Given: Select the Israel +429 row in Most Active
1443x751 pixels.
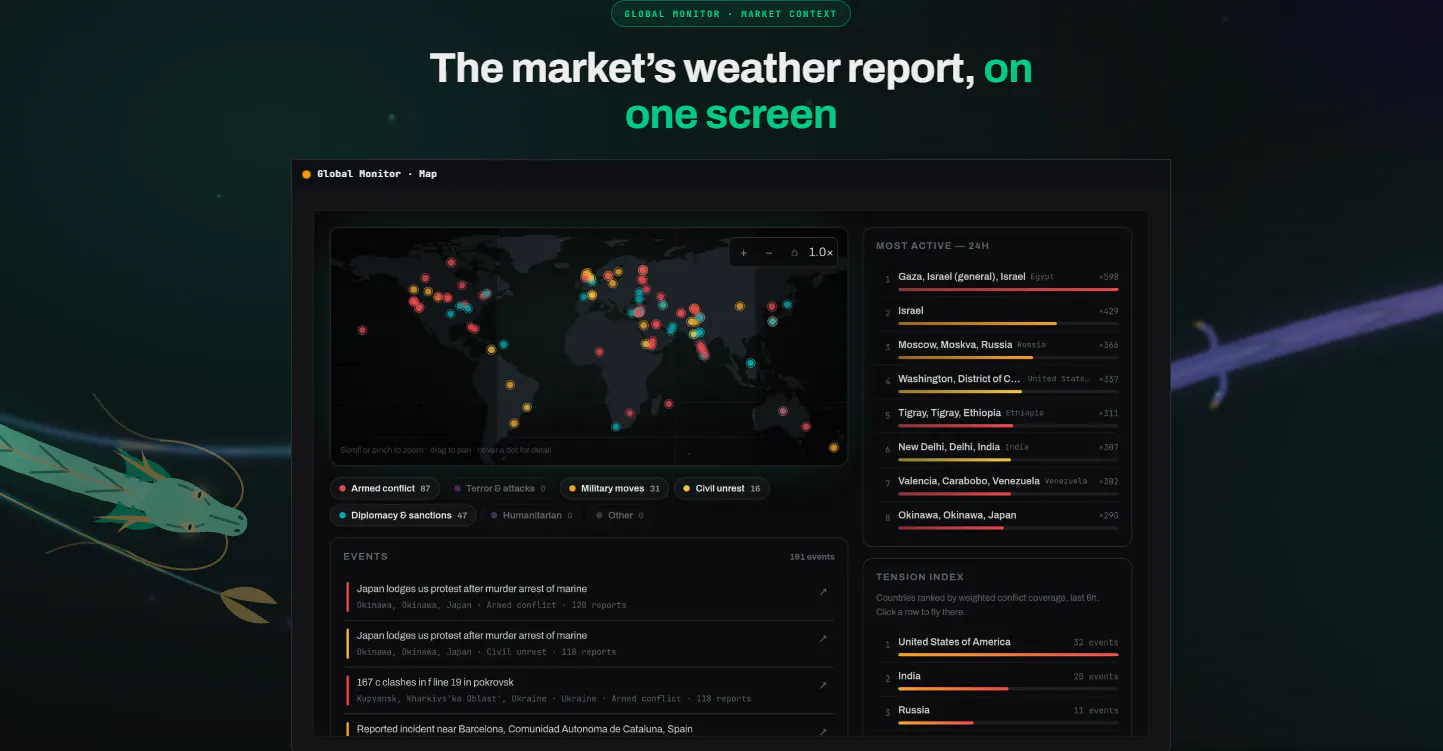Looking at the screenshot, I should tap(998, 314).
